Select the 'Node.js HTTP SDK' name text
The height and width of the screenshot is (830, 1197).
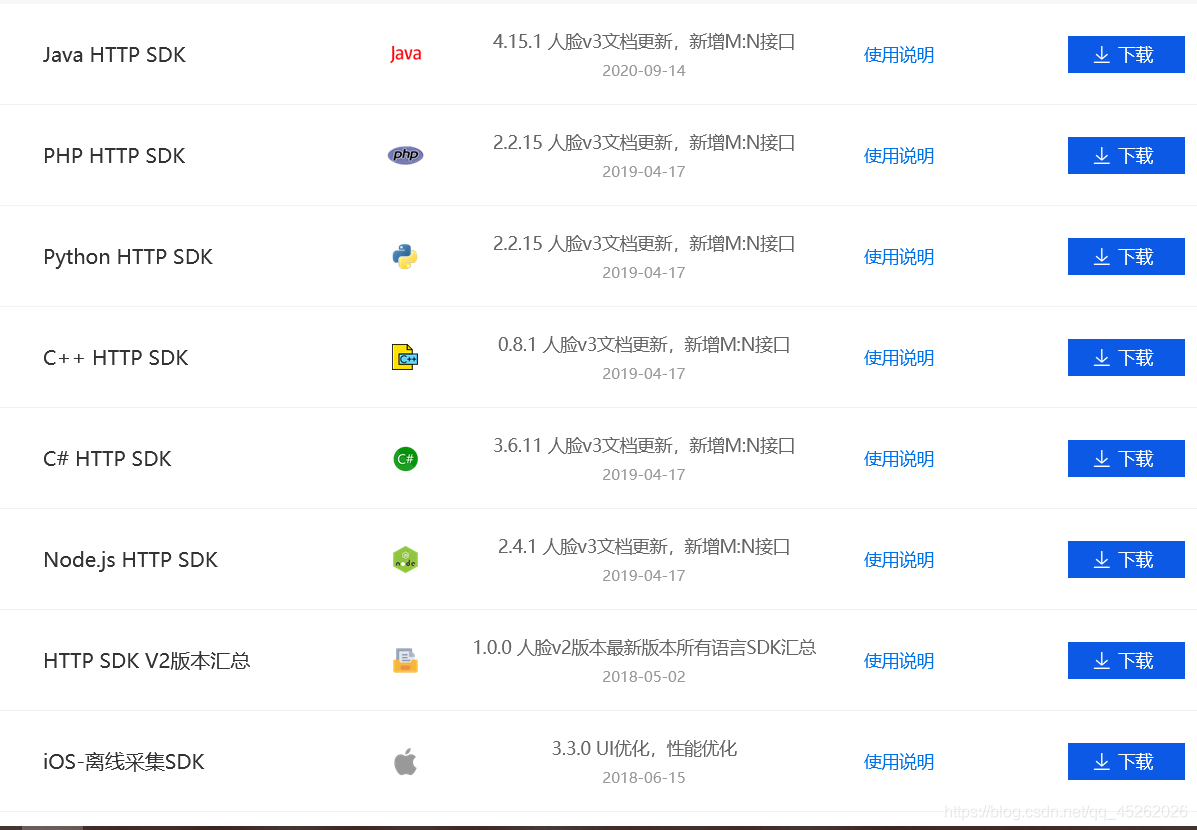131,560
